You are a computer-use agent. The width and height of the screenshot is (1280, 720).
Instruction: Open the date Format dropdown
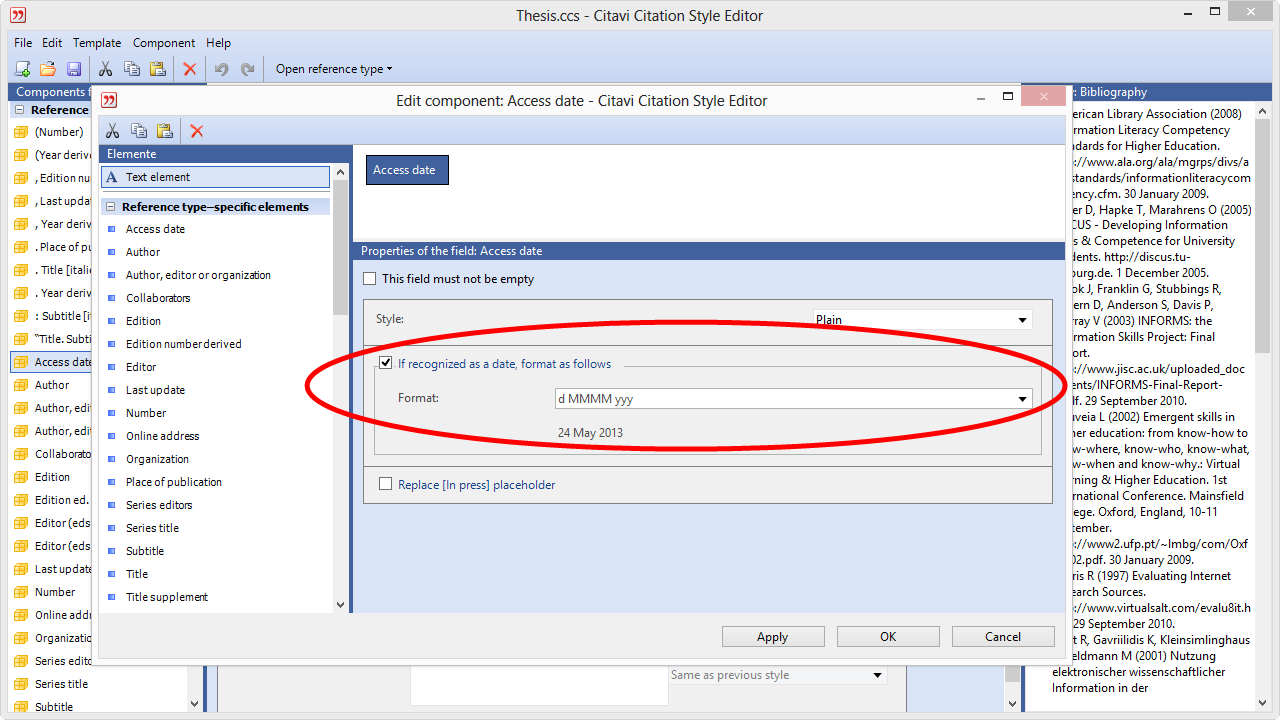click(1022, 399)
